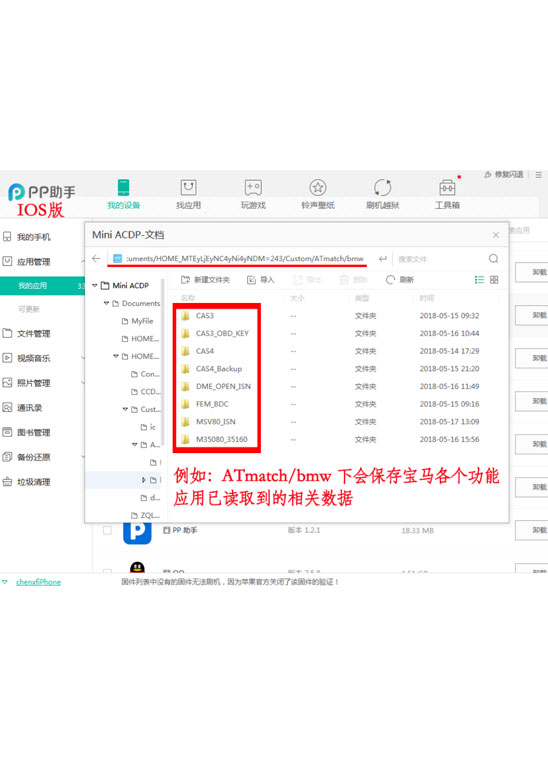Click 修复闪退 at the top right
Image resolution: width=548 pixels, height=777 pixels.
[x=503, y=174]
